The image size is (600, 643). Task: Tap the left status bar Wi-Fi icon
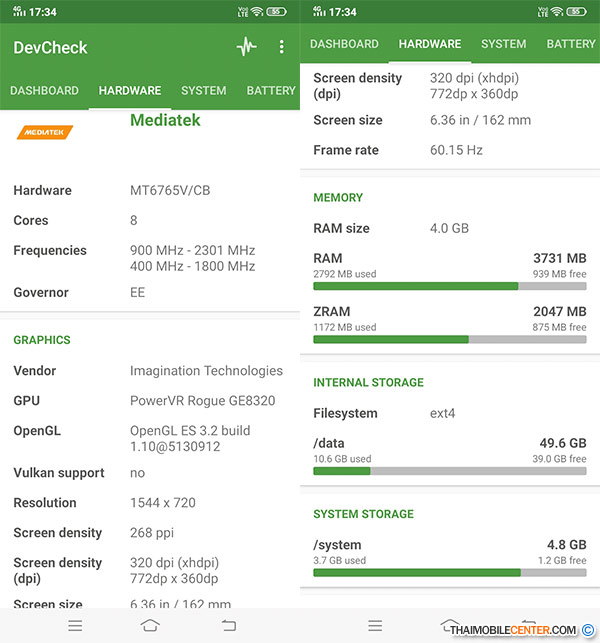(257, 12)
